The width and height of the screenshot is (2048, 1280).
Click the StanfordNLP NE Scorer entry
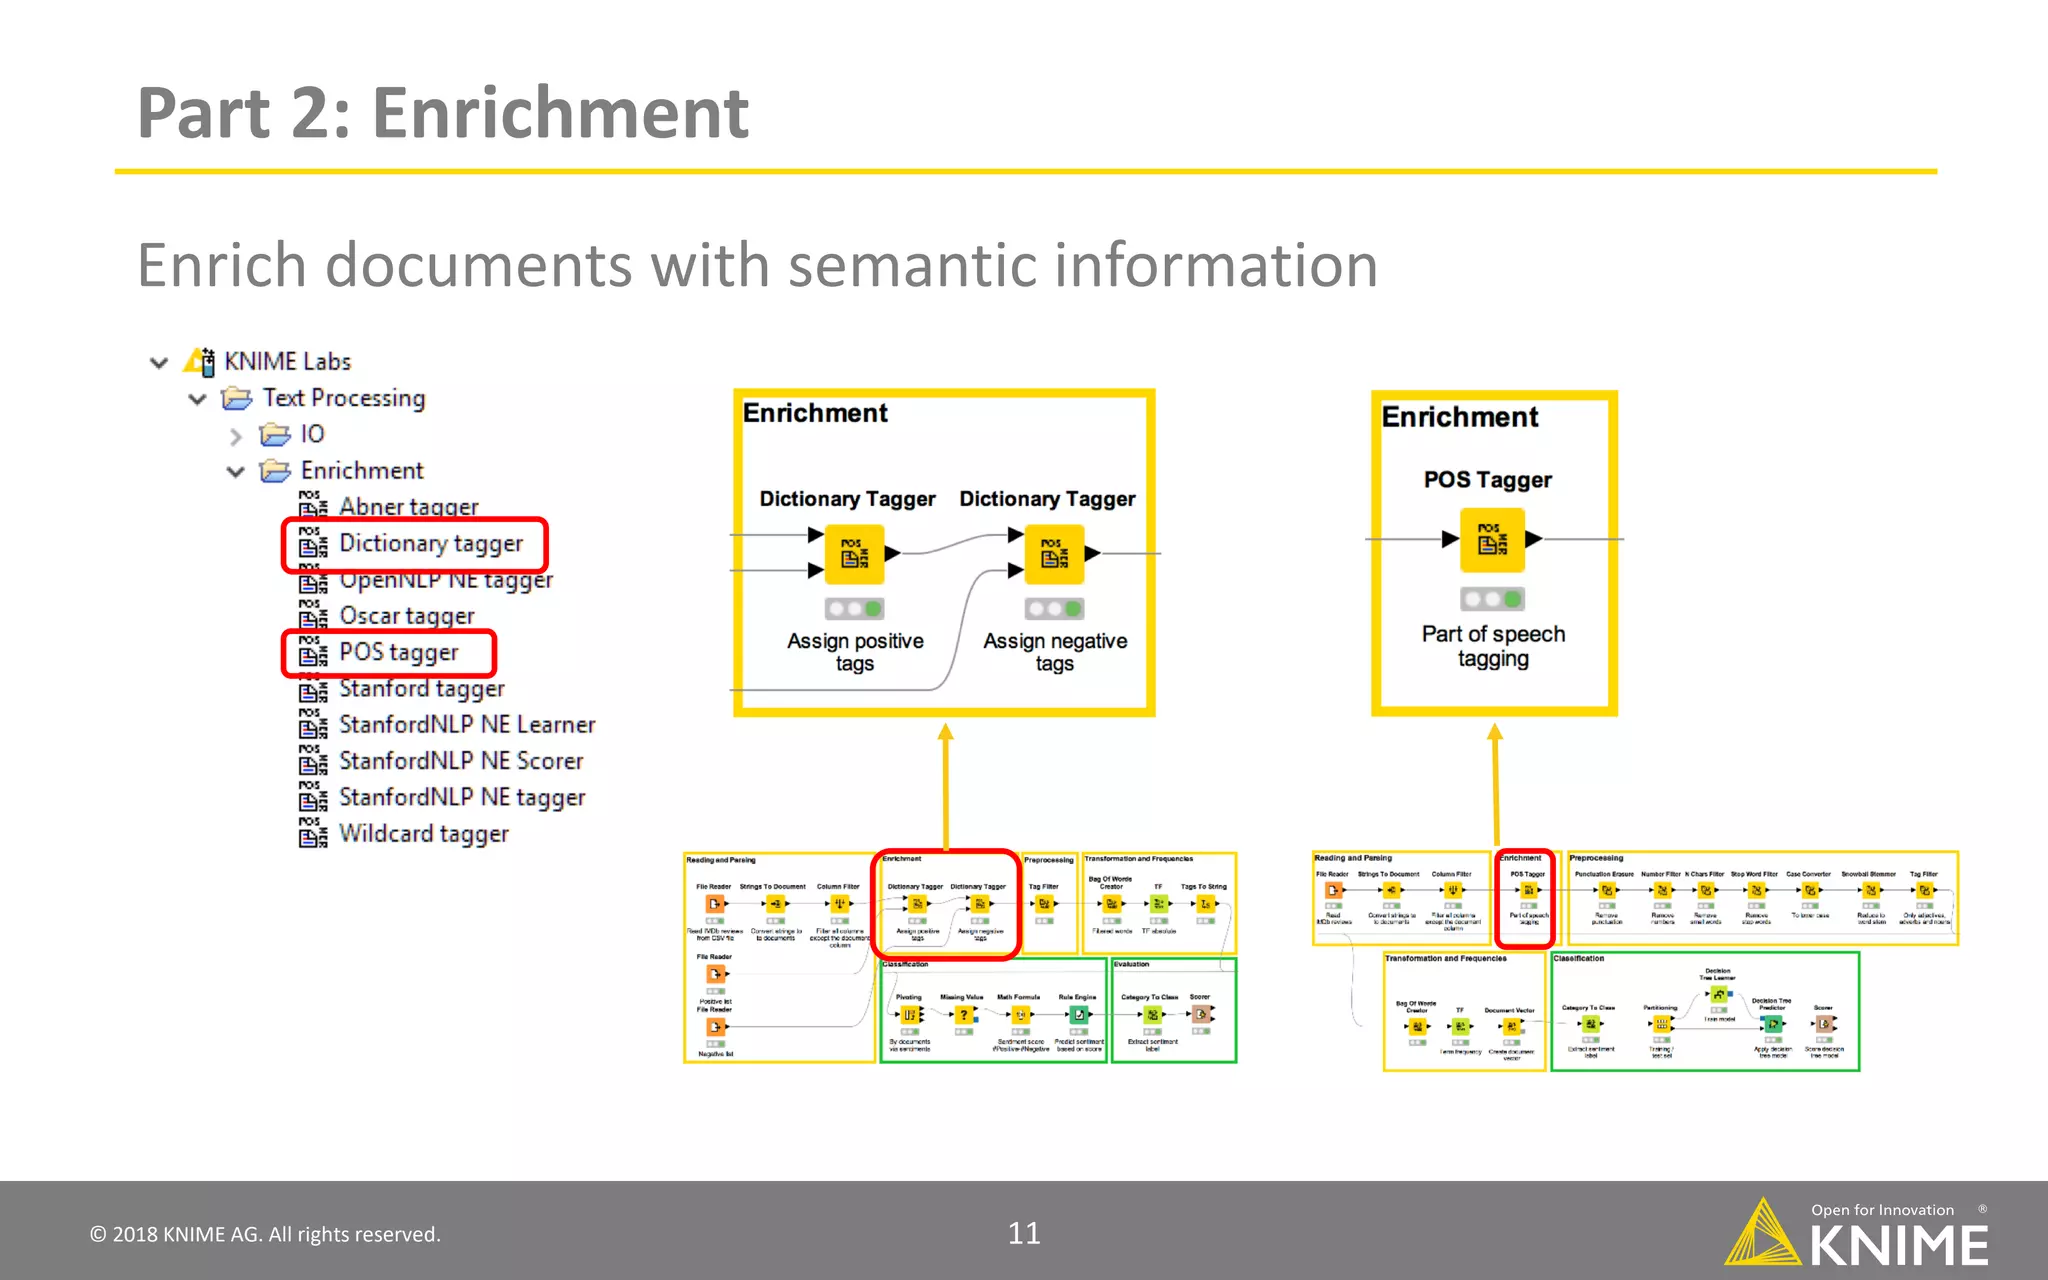click(x=460, y=761)
